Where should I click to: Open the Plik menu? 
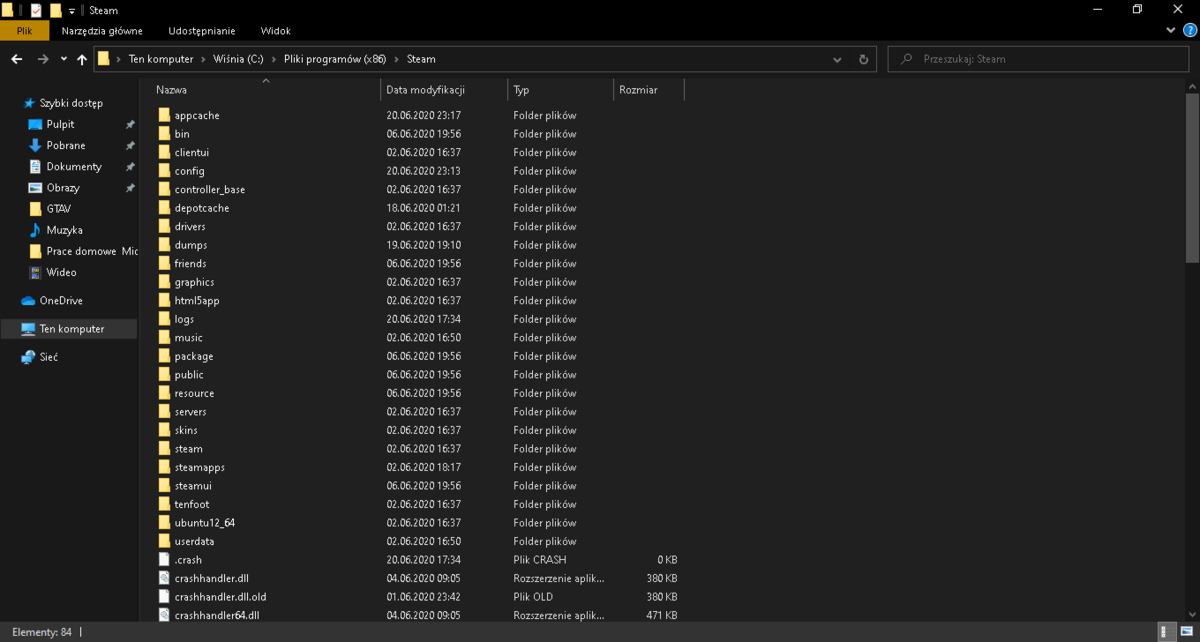point(24,31)
